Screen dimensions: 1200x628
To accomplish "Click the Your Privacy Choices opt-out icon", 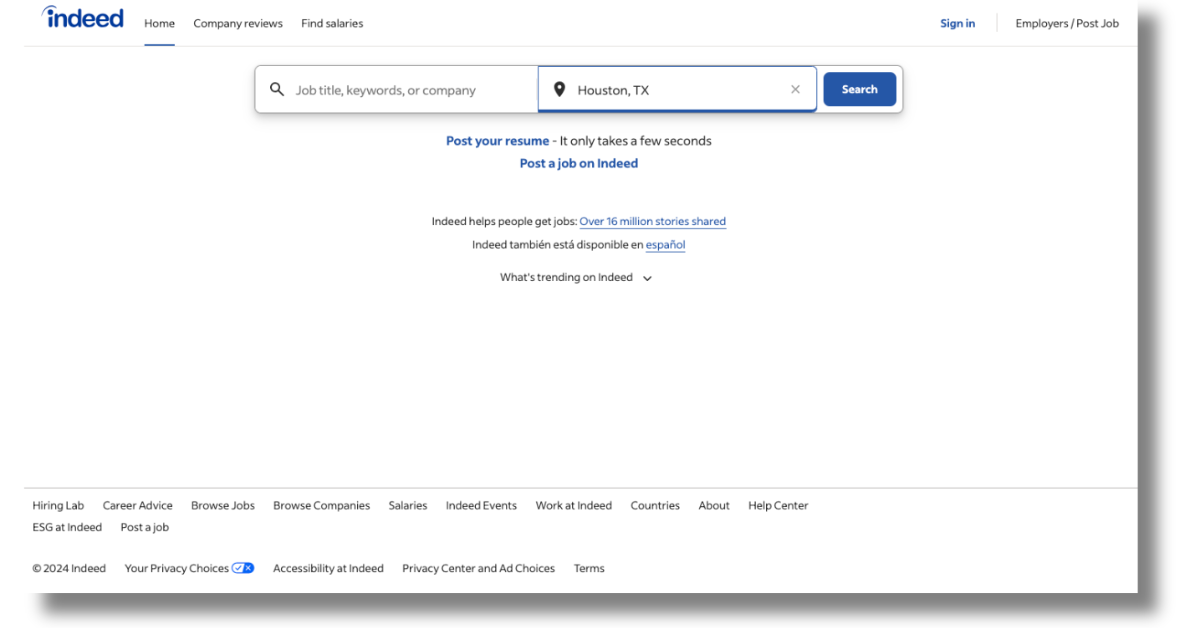I will (242, 568).
